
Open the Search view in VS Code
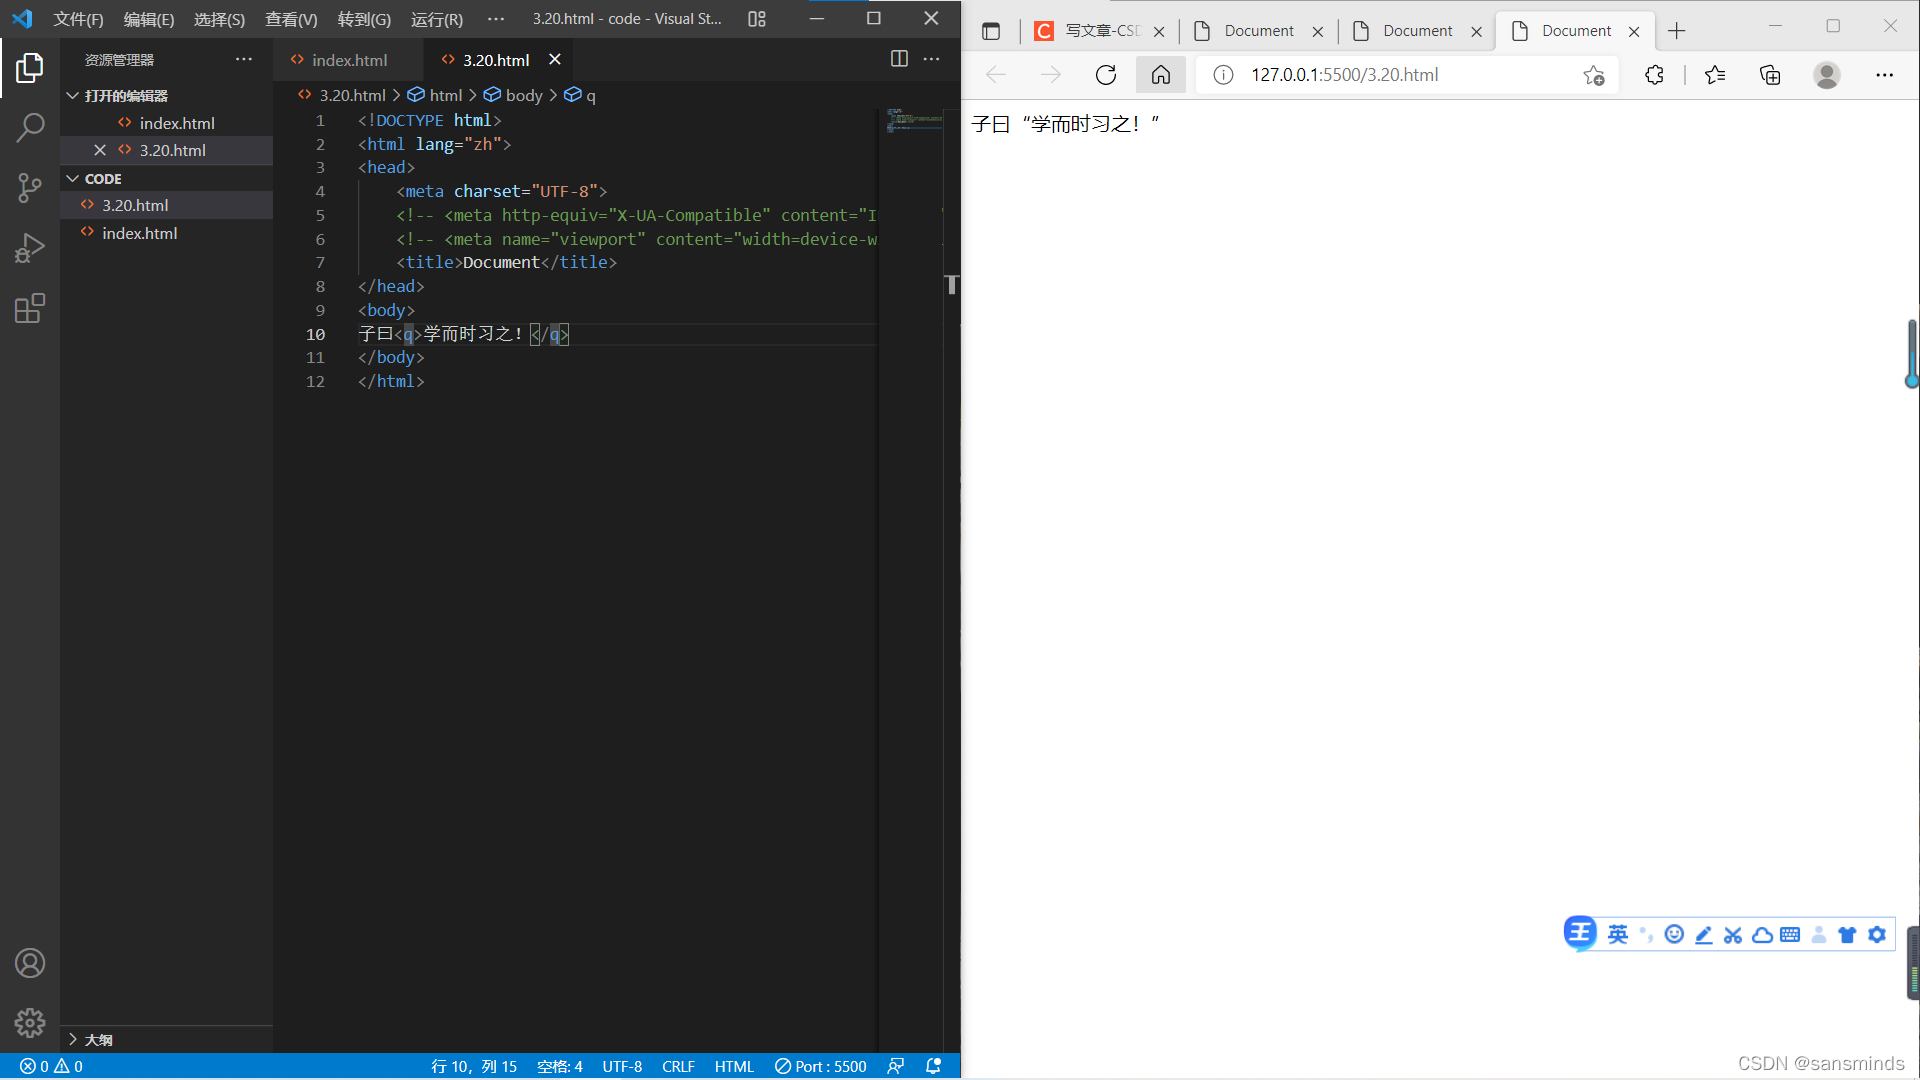pos(30,128)
